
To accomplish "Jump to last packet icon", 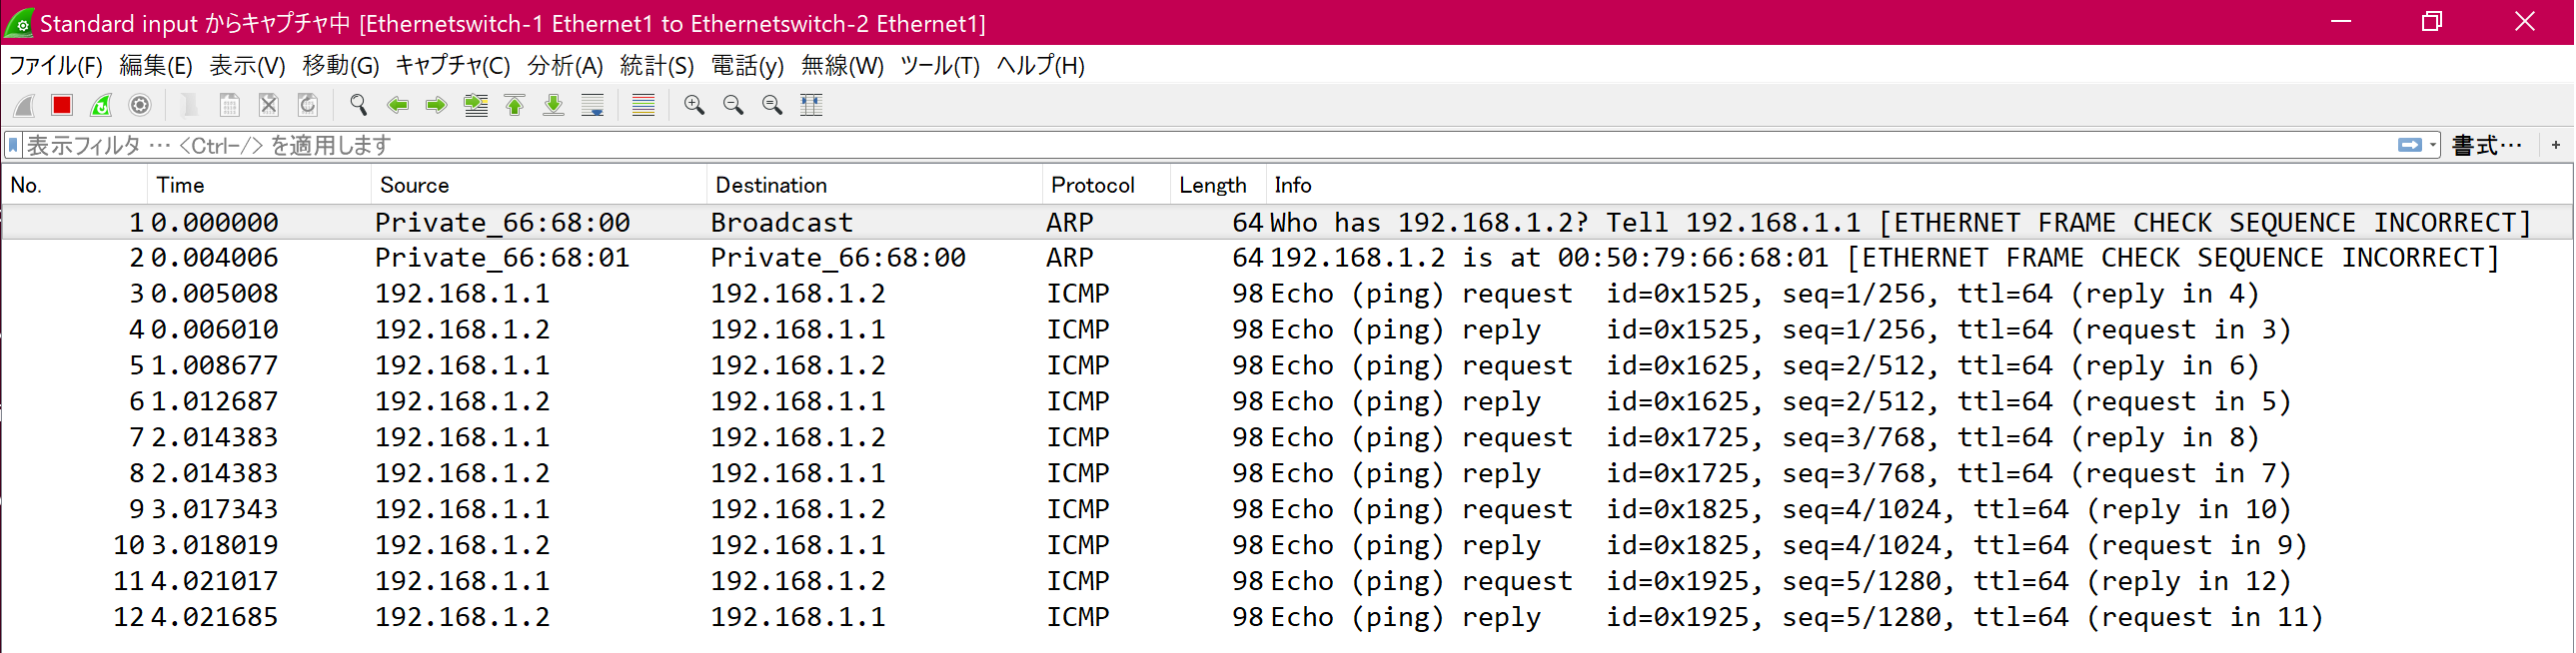I will [x=554, y=105].
